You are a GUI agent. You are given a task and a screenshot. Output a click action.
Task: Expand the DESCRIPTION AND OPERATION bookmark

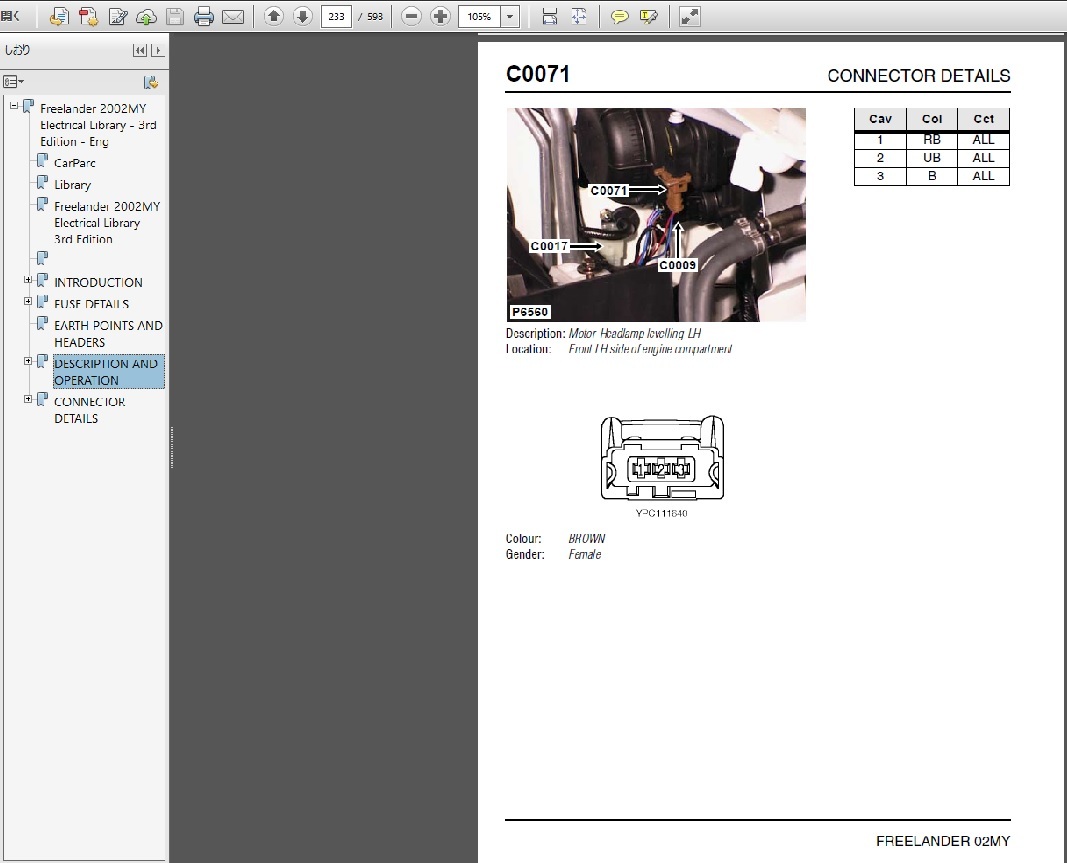28,361
